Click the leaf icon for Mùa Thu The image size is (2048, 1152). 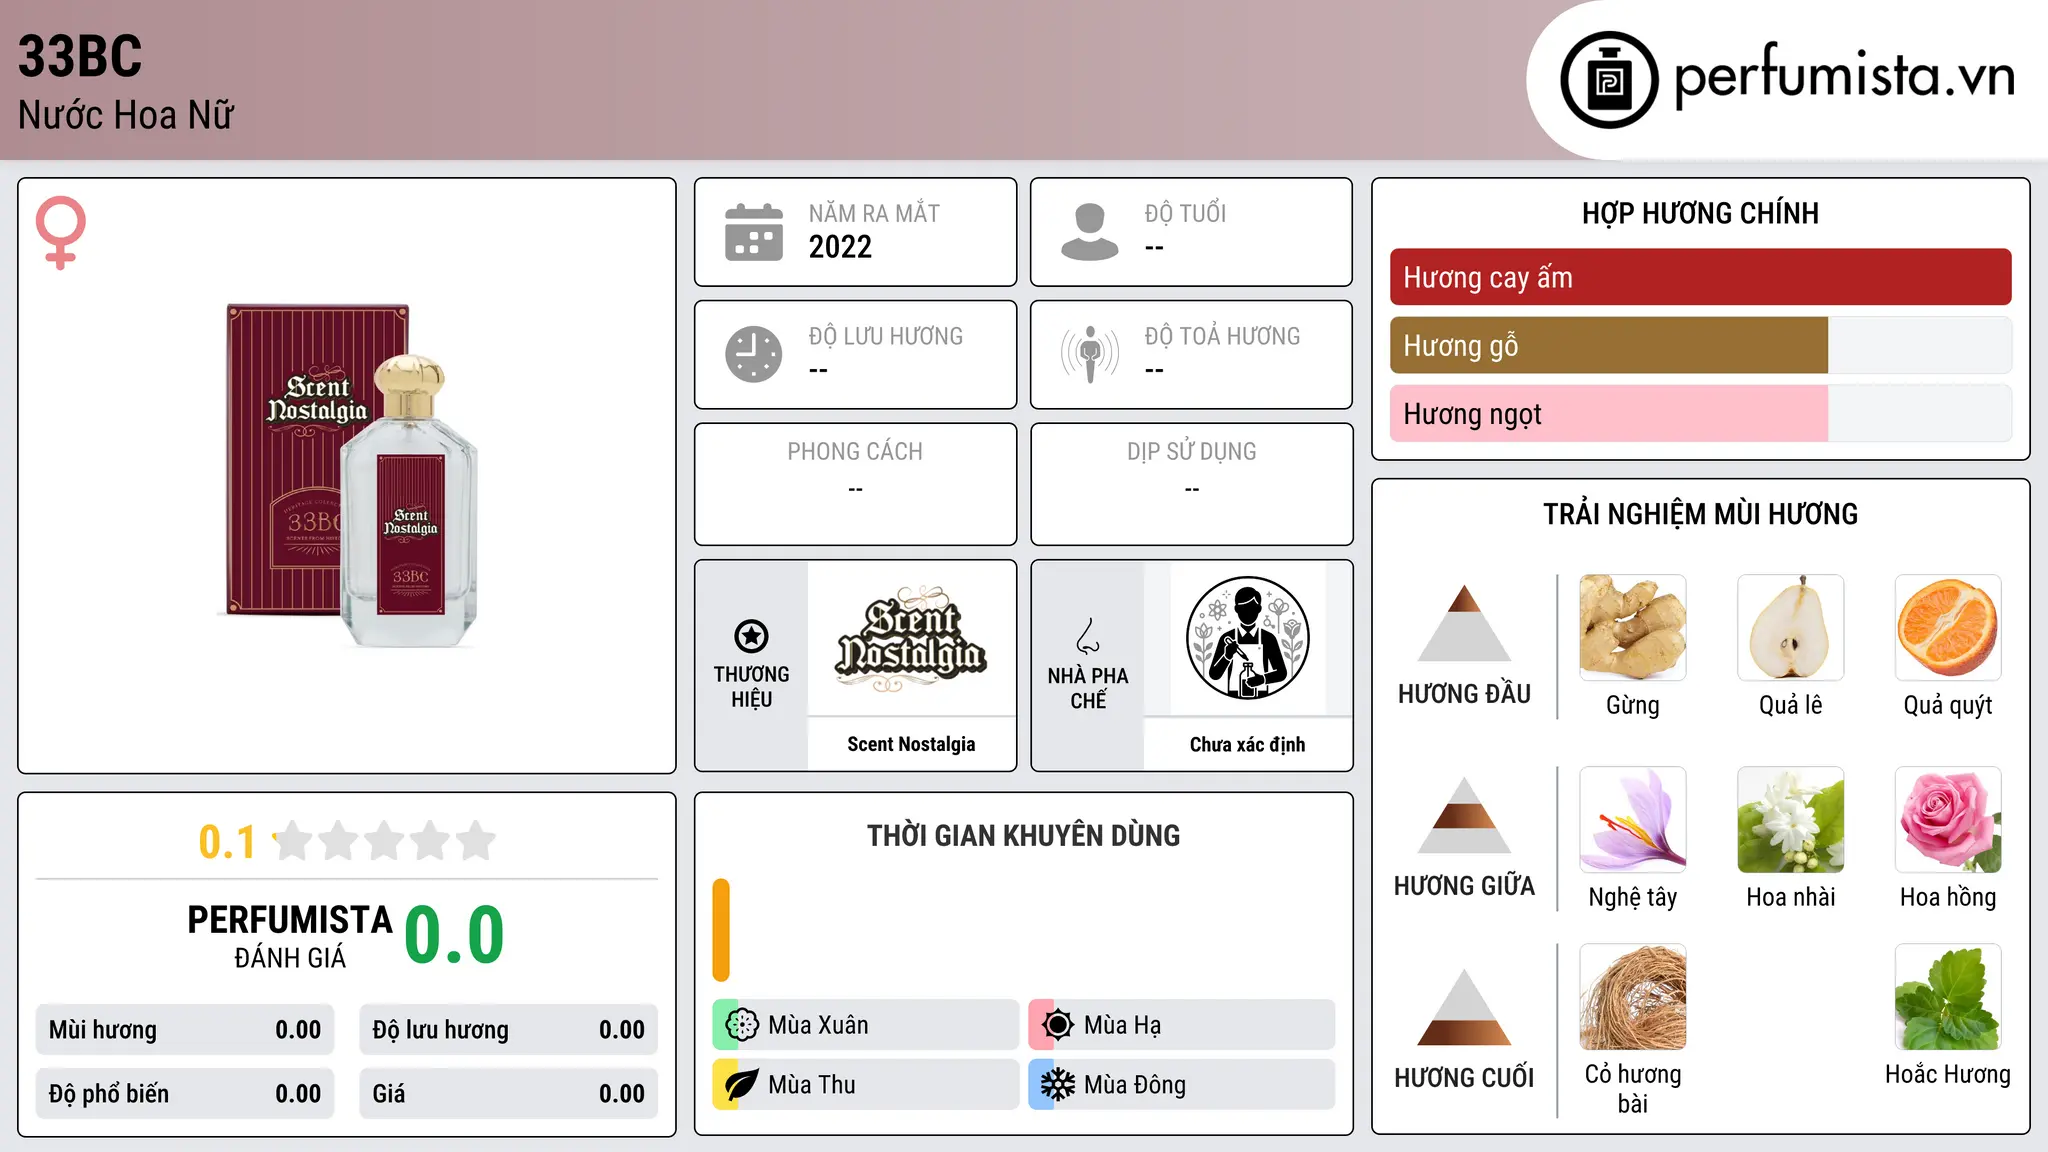click(742, 1085)
